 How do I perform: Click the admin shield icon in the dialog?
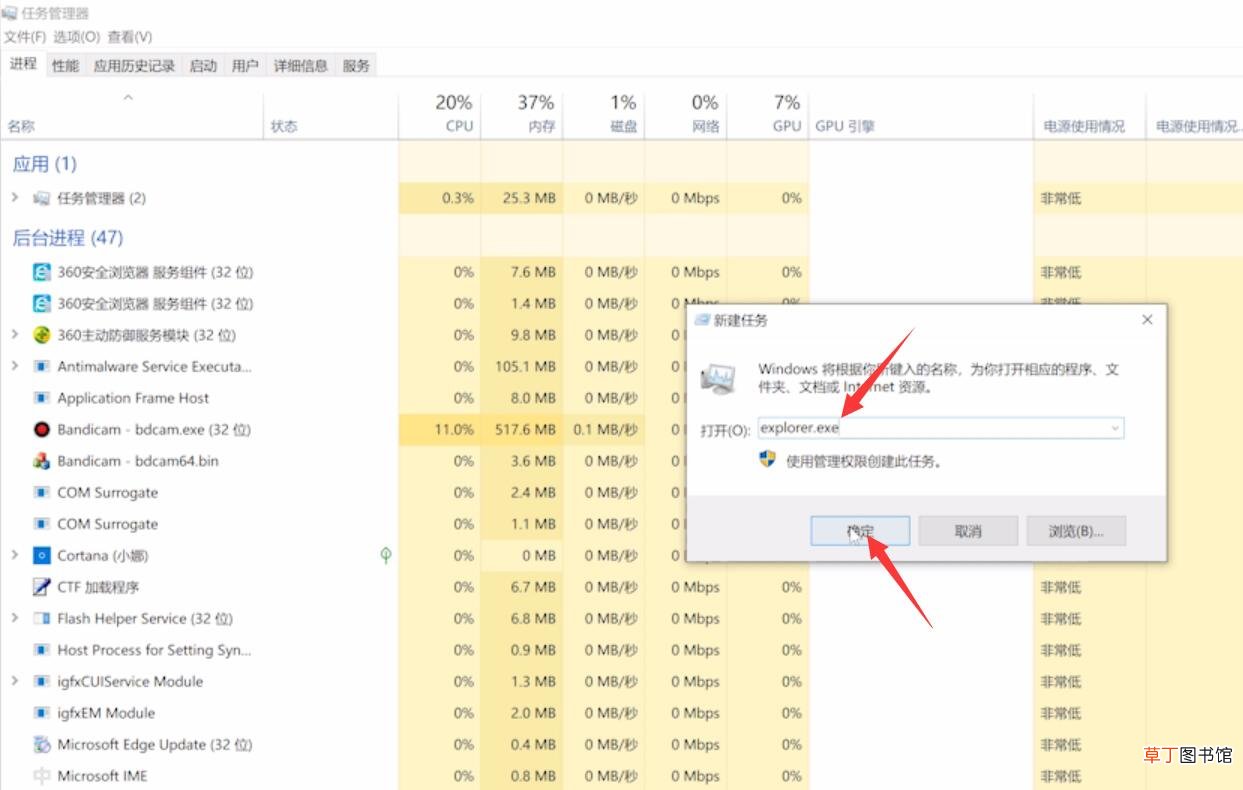coord(767,459)
